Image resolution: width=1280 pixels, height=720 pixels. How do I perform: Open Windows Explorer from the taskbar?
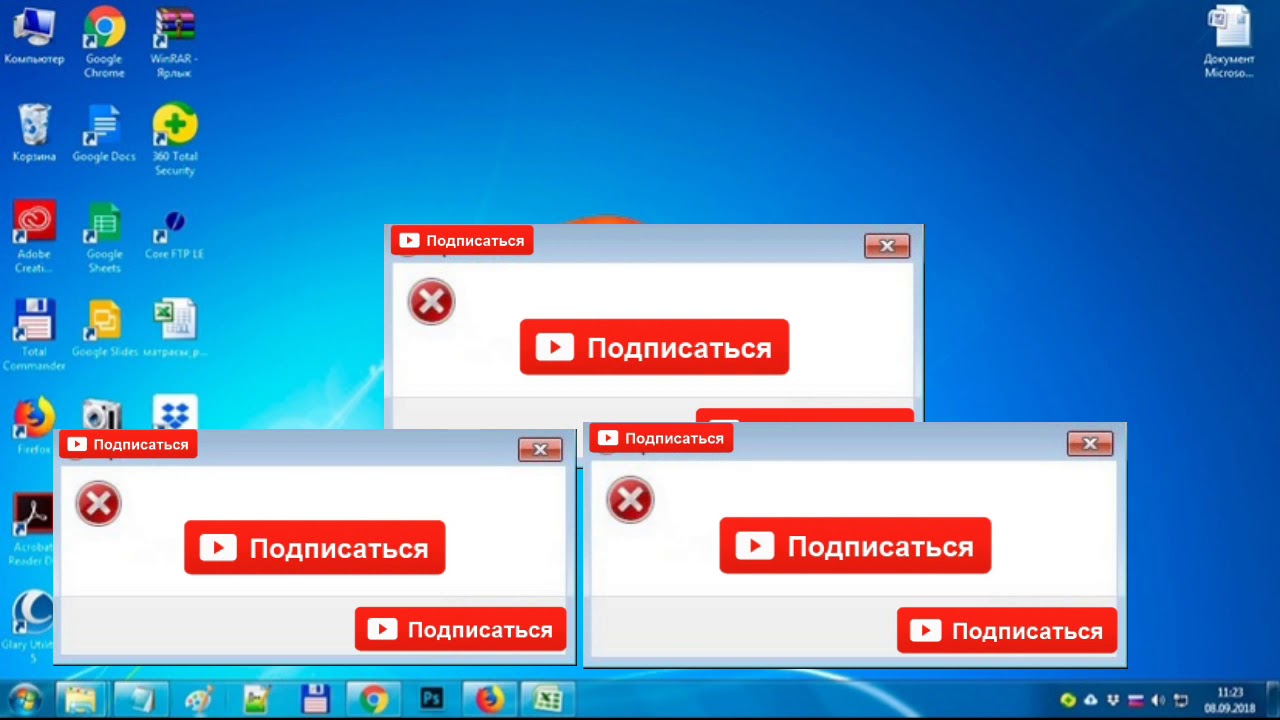tap(79, 698)
